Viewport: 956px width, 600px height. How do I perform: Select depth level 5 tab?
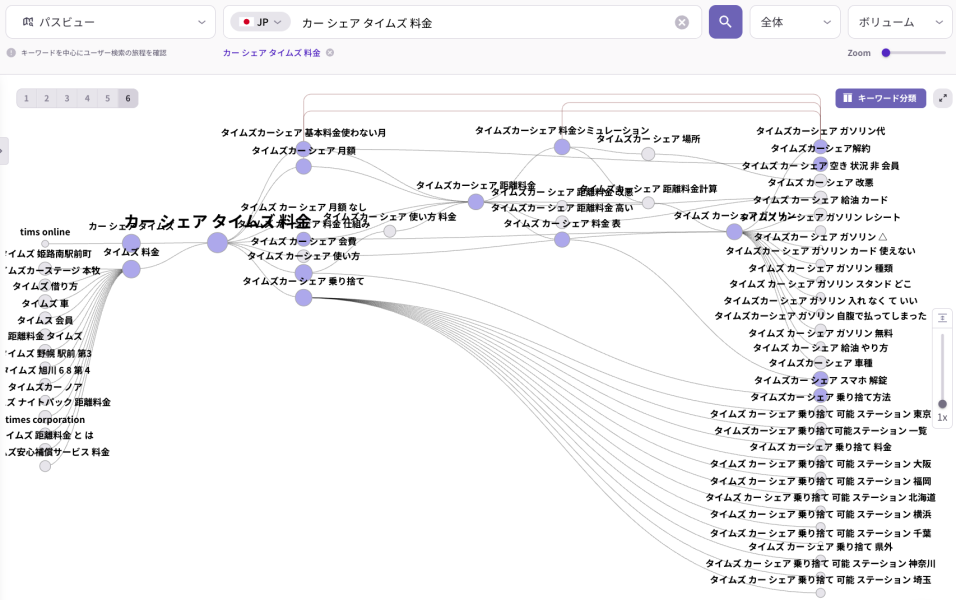tap(107, 98)
